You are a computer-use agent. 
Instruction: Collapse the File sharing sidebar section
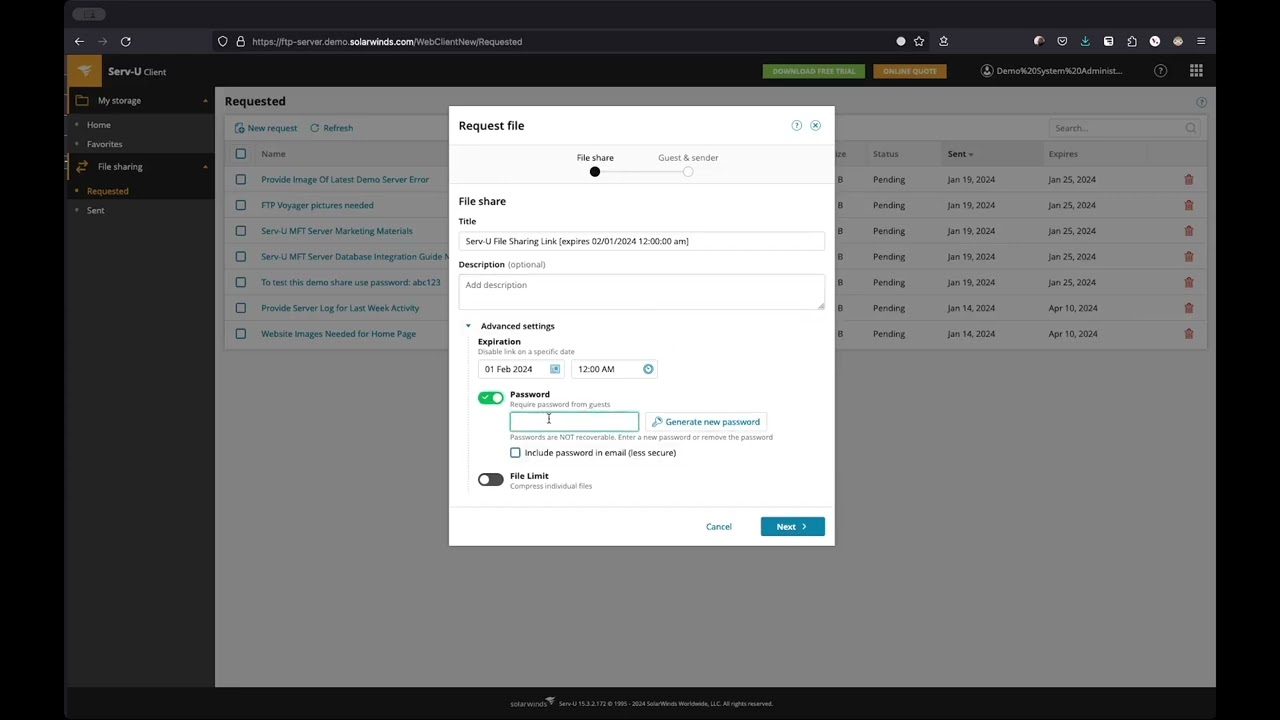coord(205,167)
